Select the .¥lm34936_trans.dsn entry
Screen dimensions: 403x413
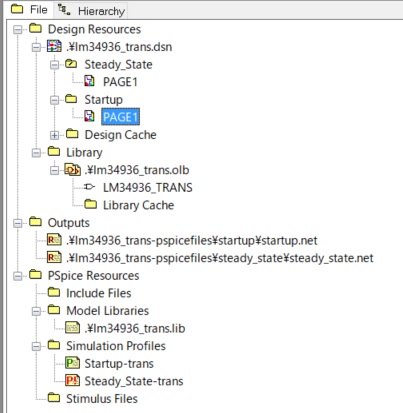tap(119, 47)
